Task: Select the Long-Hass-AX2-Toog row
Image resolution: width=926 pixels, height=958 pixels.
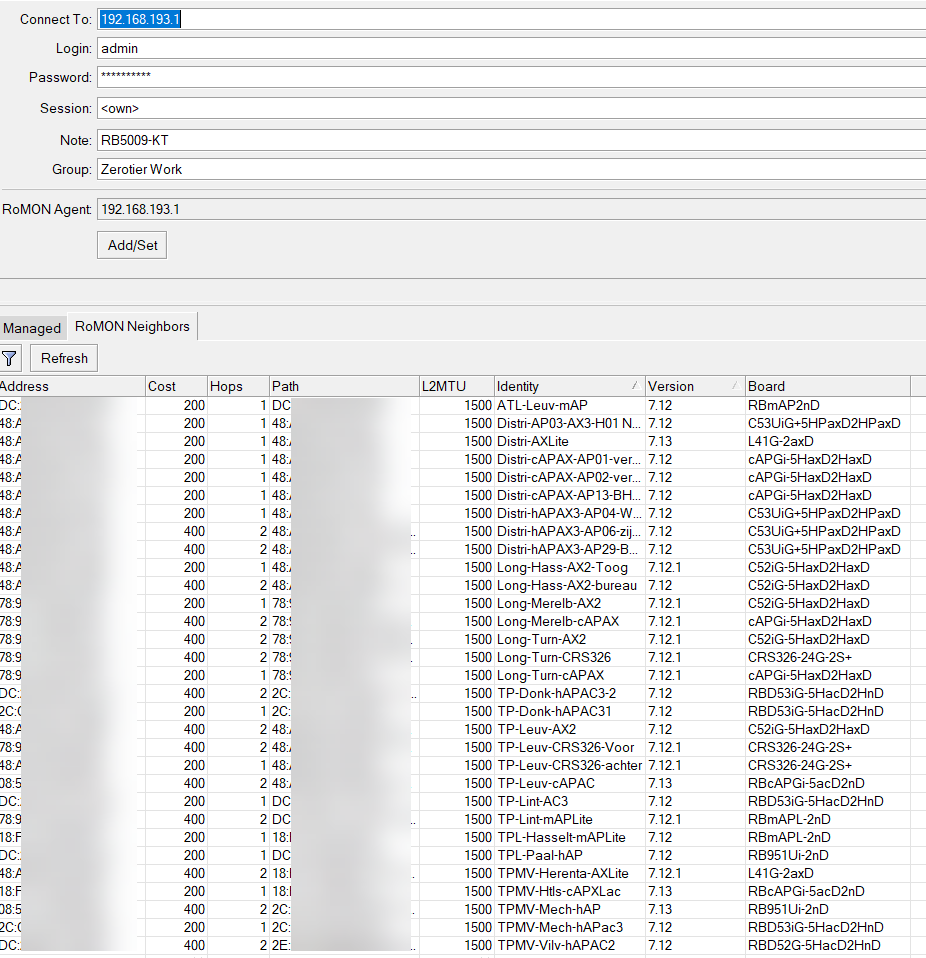Action: pyautogui.click(x=463, y=567)
